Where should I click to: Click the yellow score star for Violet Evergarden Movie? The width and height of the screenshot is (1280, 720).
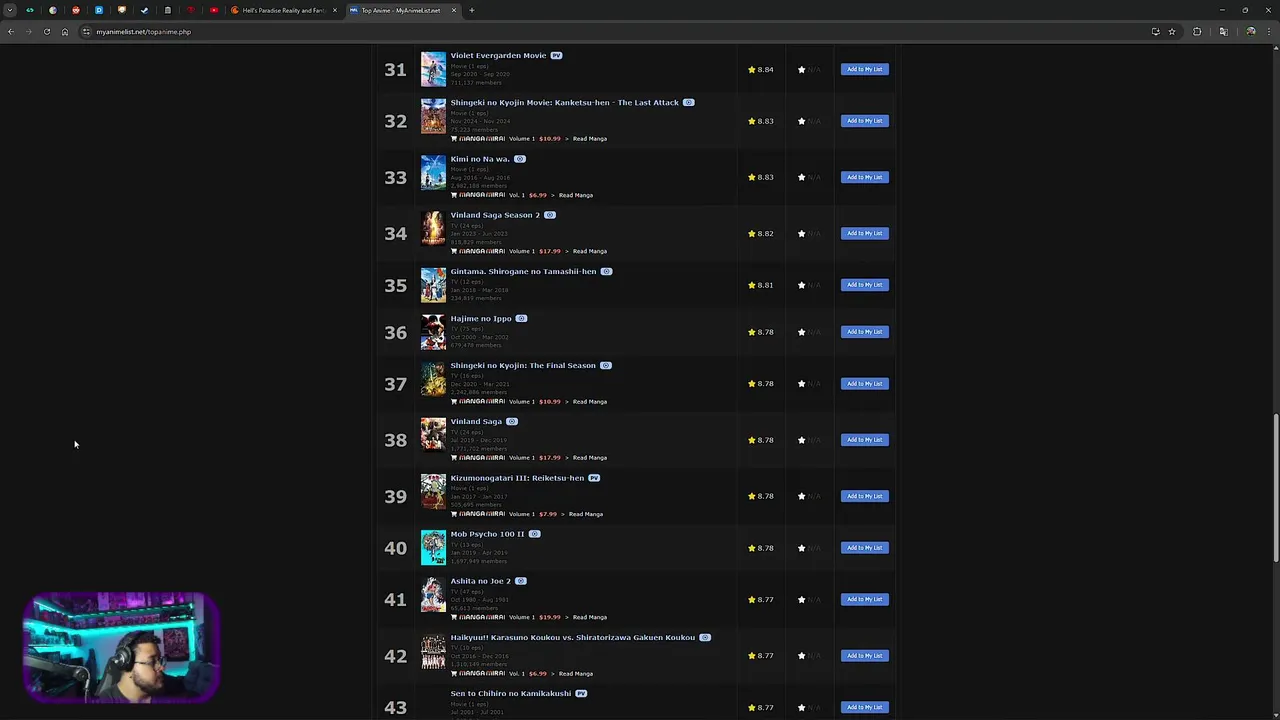[752, 70]
